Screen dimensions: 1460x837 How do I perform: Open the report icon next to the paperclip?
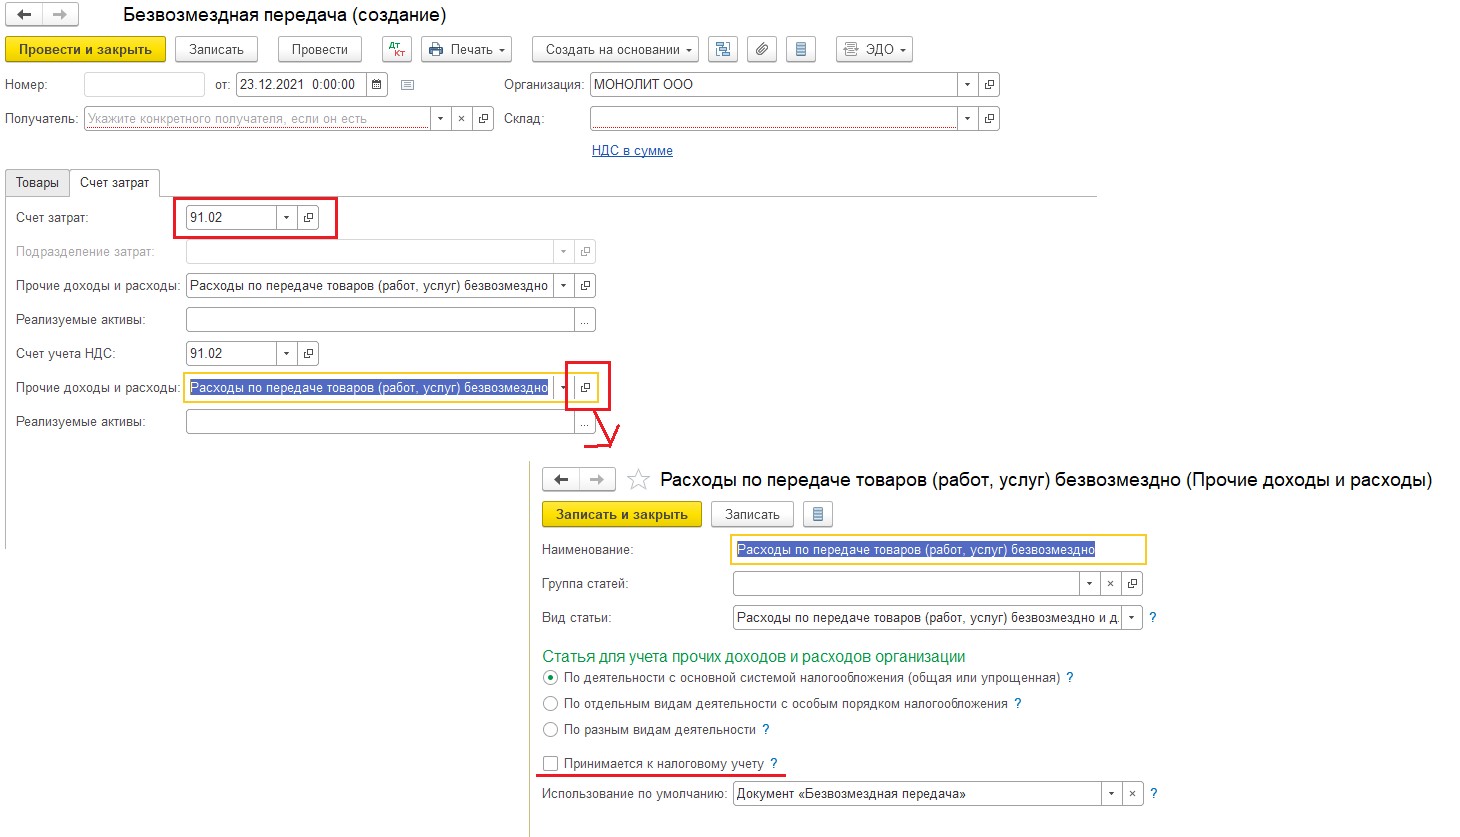click(x=801, y=49)
